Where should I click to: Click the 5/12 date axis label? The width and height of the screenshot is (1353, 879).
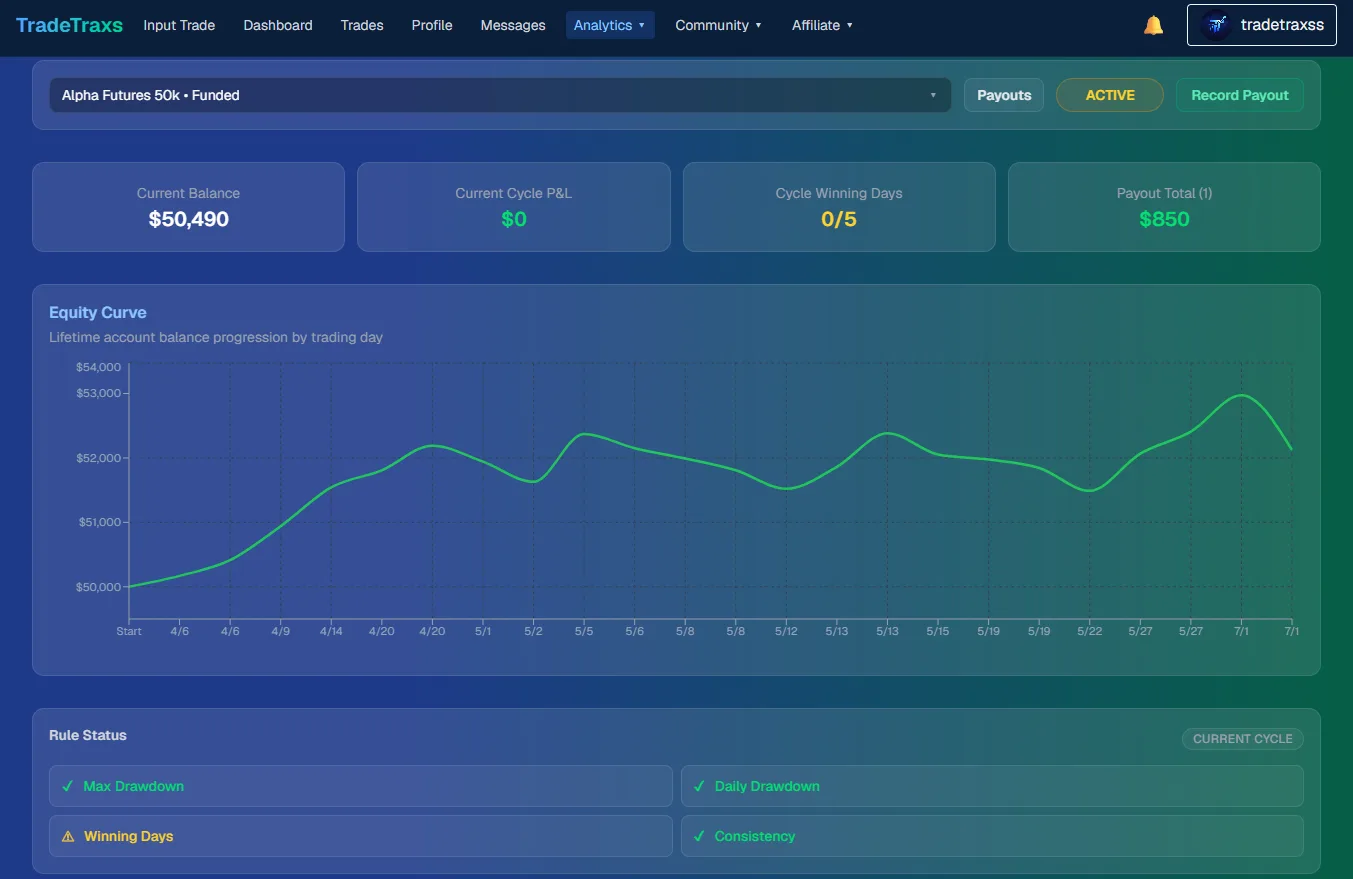[x=786, y=631]
